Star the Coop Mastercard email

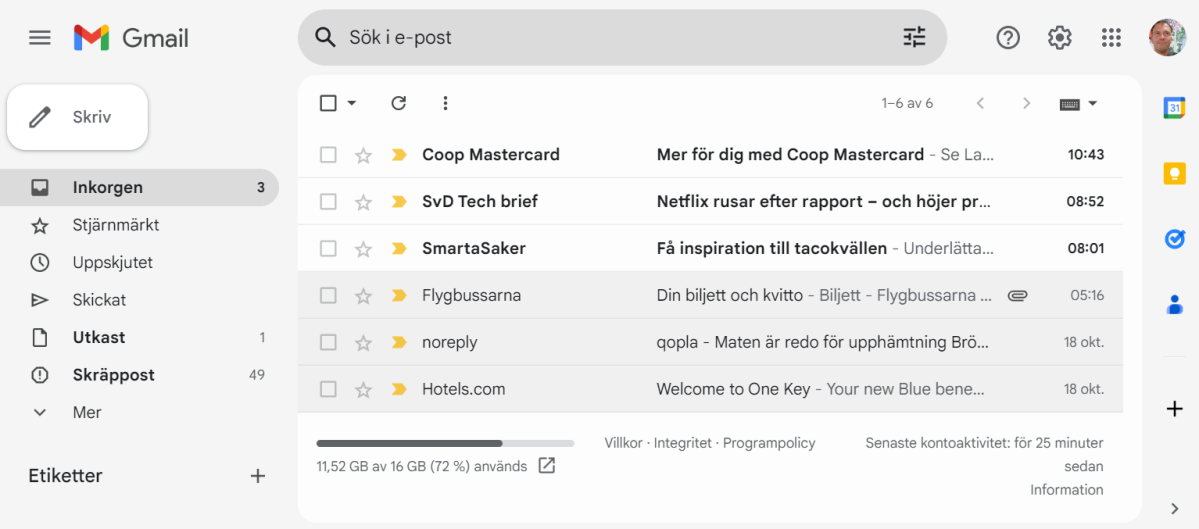(x=363, y=155)
